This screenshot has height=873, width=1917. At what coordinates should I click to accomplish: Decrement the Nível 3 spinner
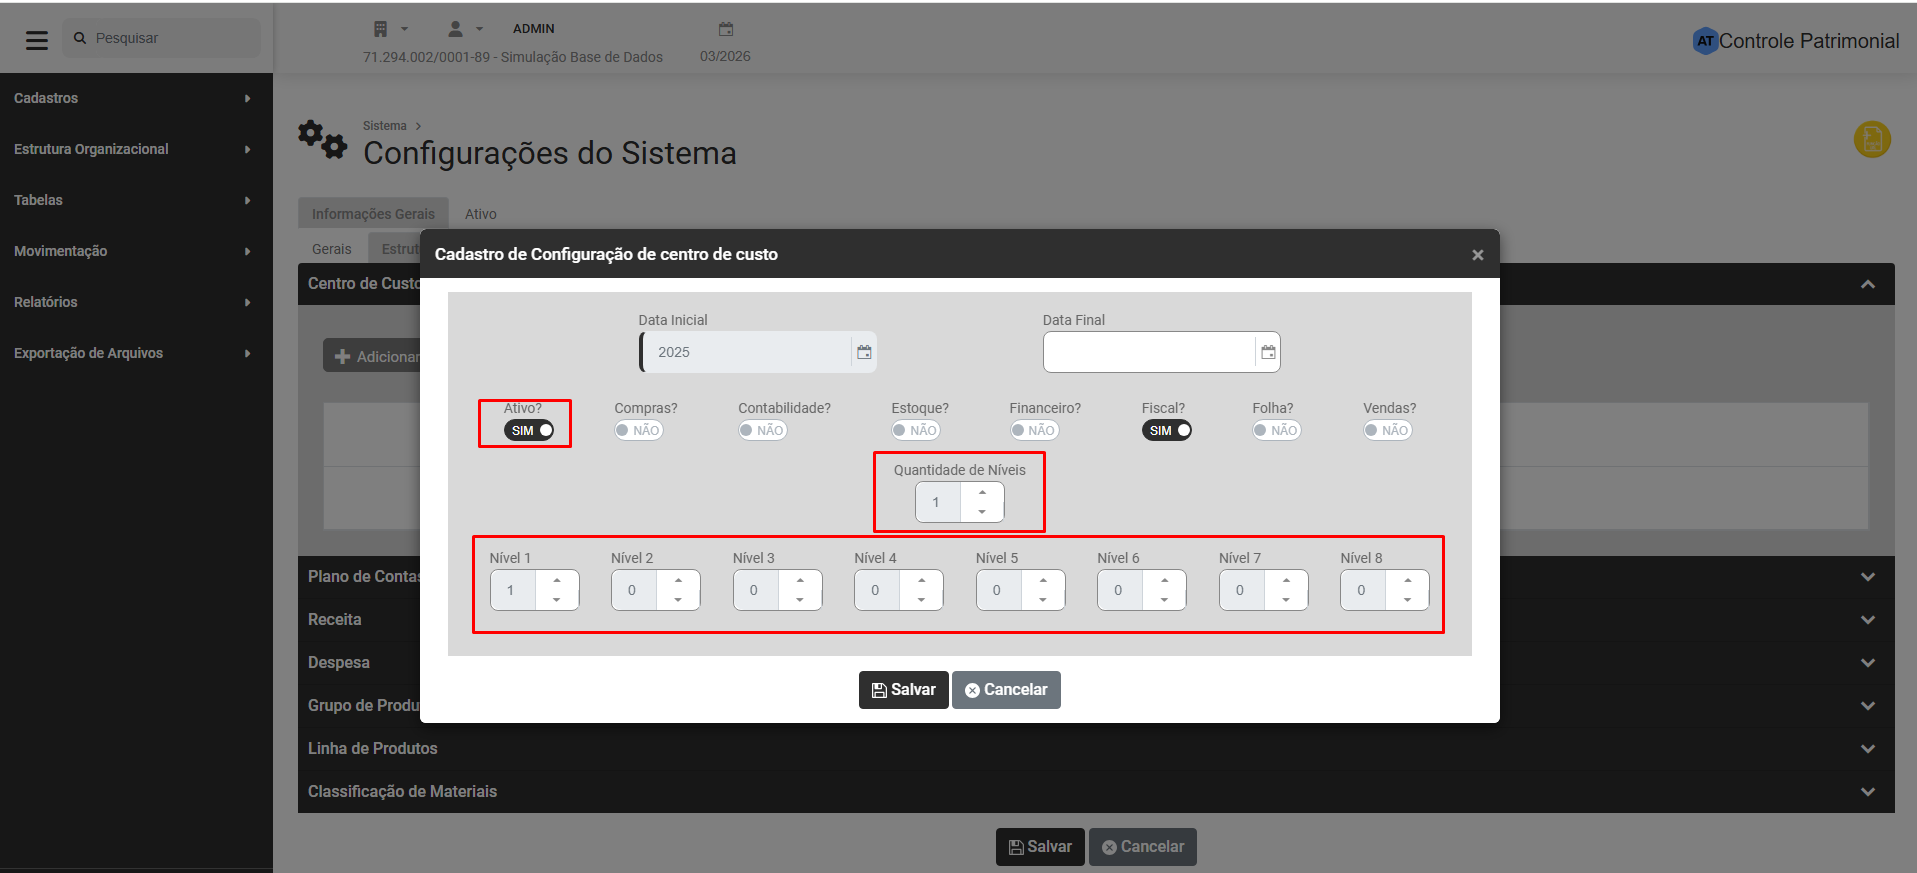coord(800,600)
